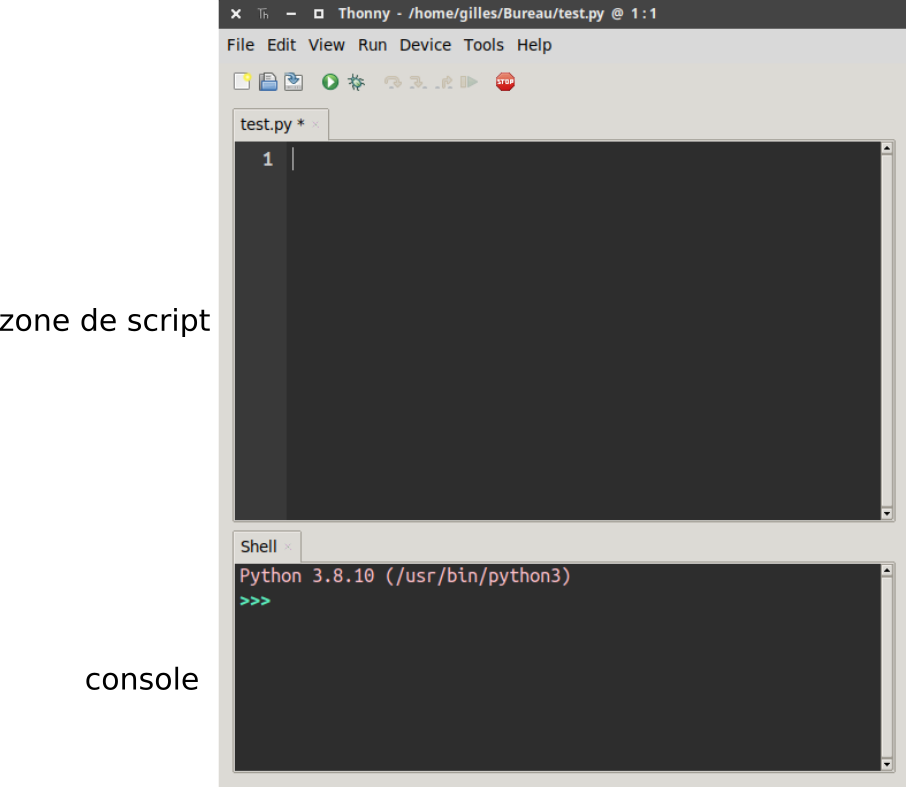Viewport: 906px width, 787px height.
Task: Click the editor scrollbar down arrow
Action: pos(887,513)
